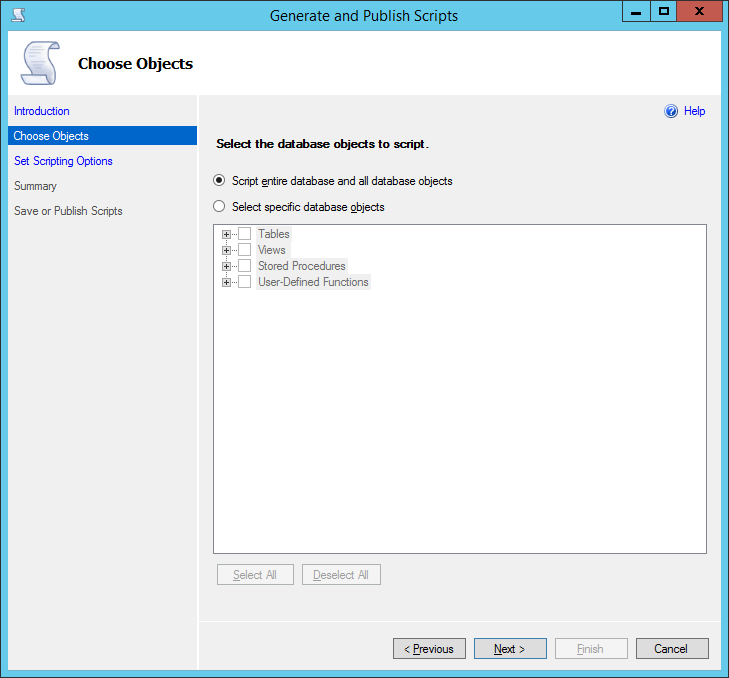The width and height of the screenshot is (729, 678).
Task: Open the Help link
Action: 694,112
